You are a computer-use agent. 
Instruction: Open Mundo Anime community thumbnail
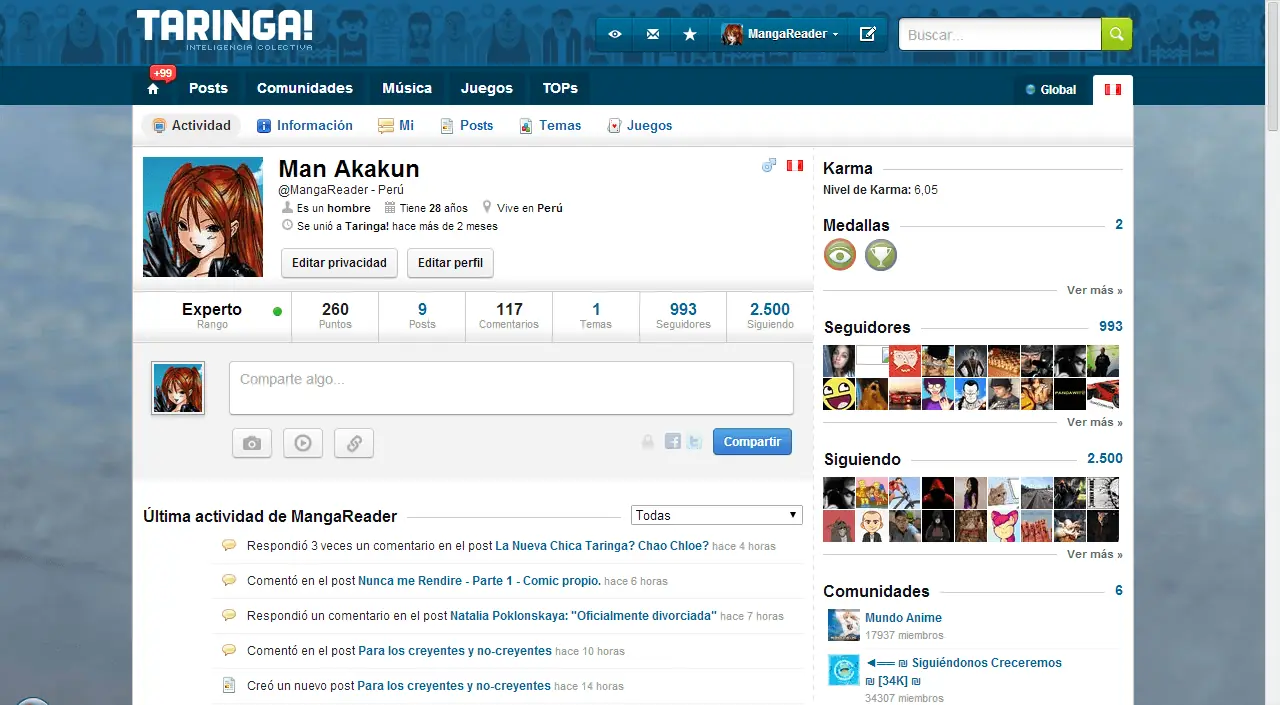tap(844, 625)
